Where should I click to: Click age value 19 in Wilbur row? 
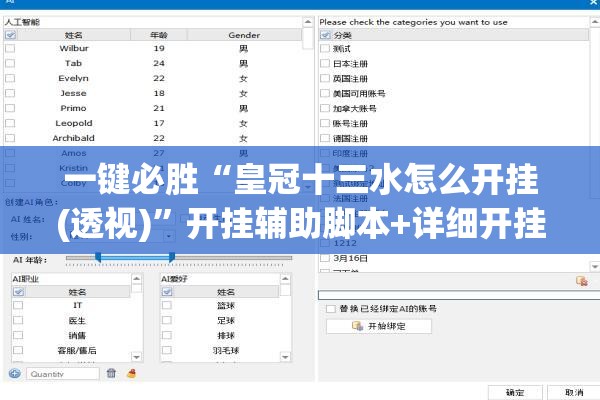[x=159, y=48]
